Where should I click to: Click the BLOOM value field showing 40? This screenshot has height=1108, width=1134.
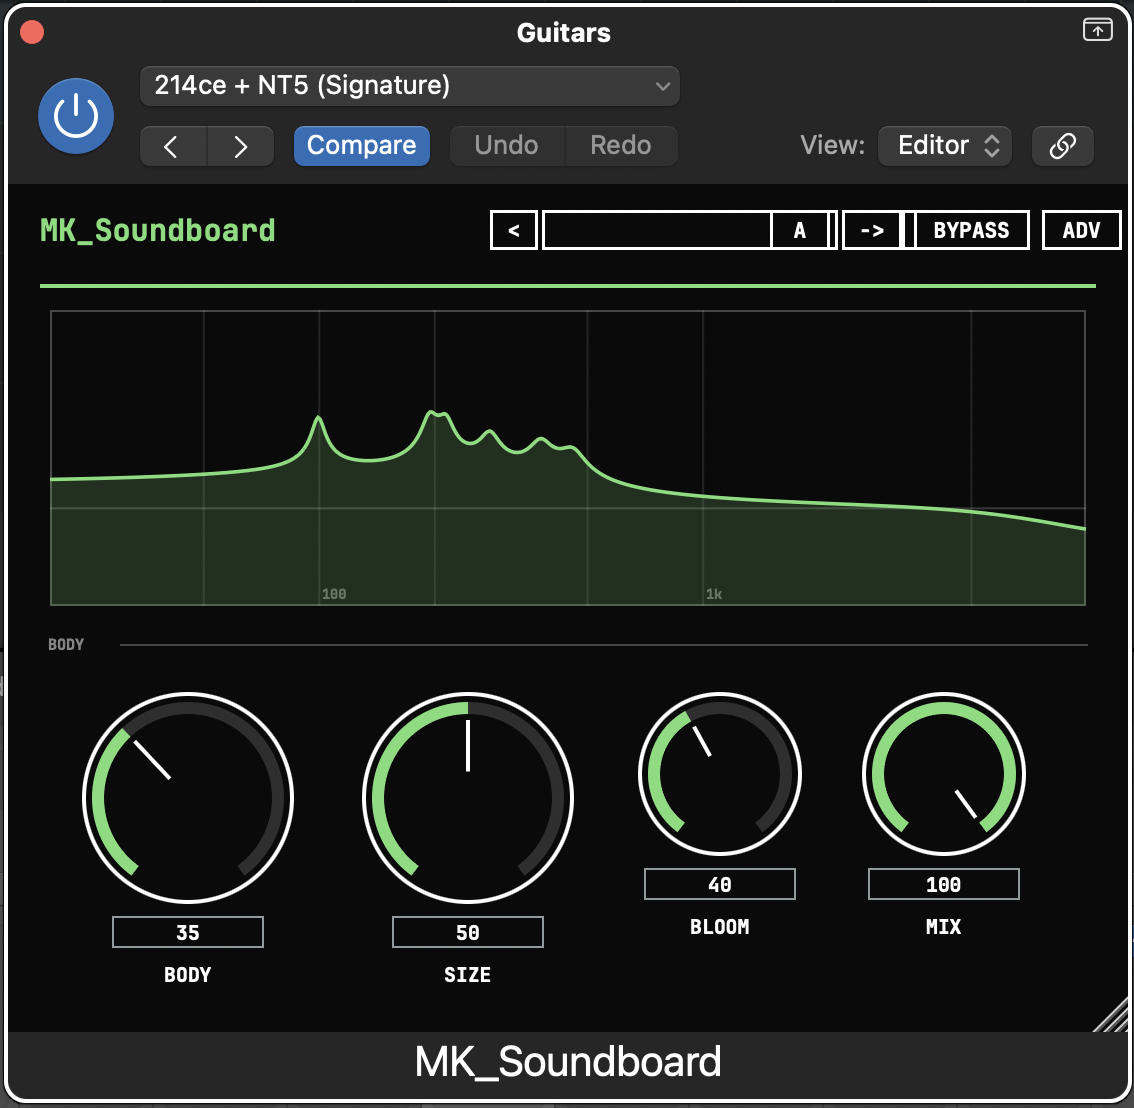pyautogui.click(x=720, y=885)
